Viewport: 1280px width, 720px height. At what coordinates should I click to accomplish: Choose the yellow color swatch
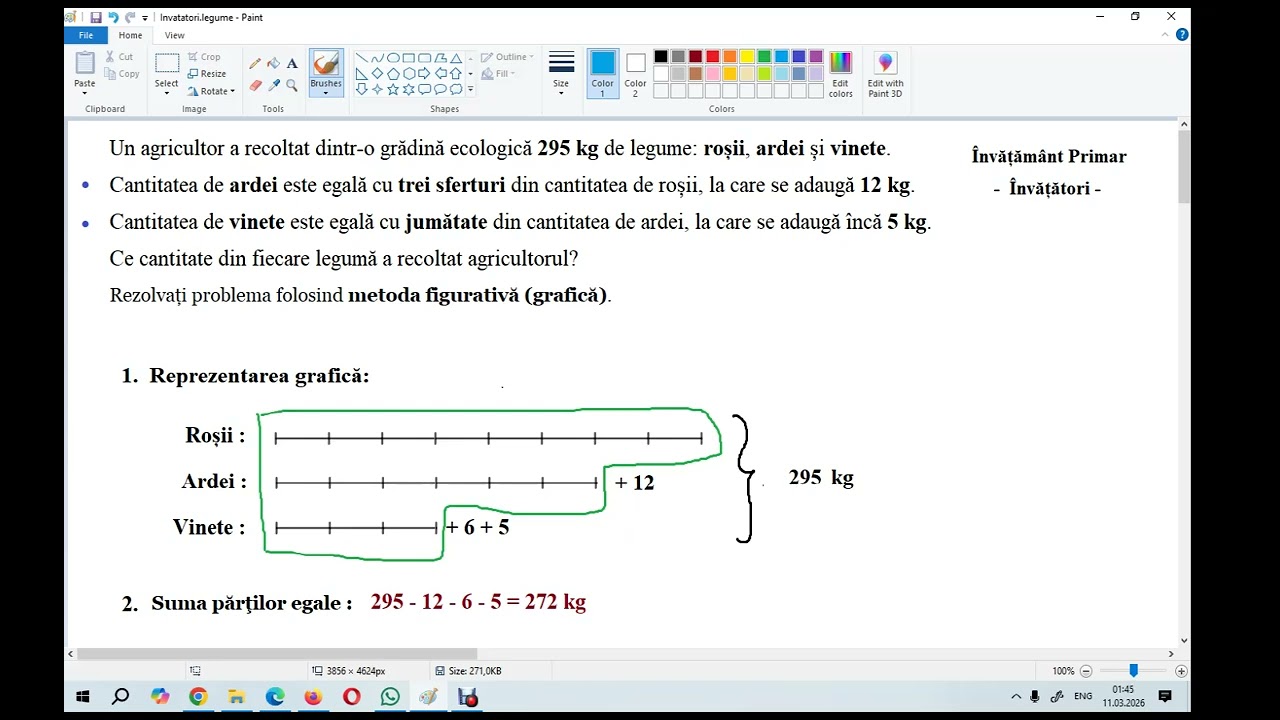(747, 57)
